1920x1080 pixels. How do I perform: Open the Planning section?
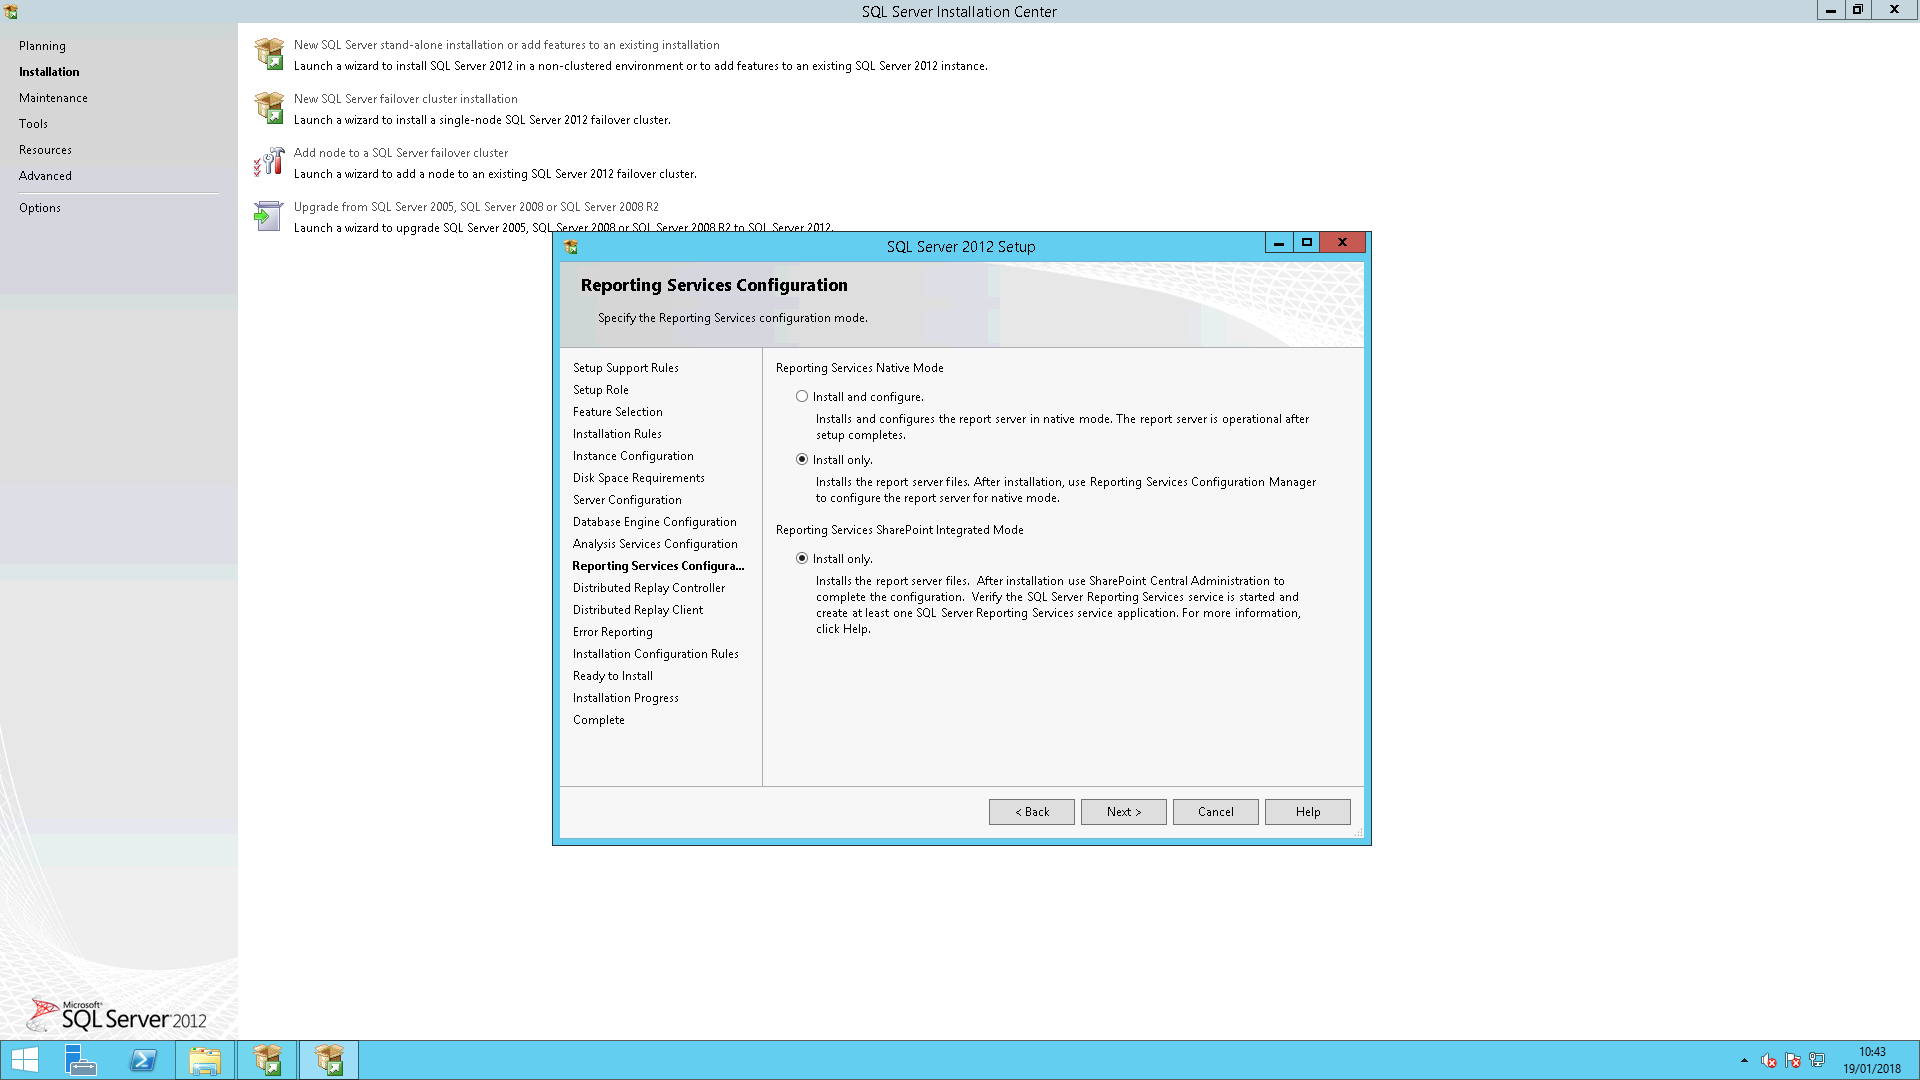42,46
